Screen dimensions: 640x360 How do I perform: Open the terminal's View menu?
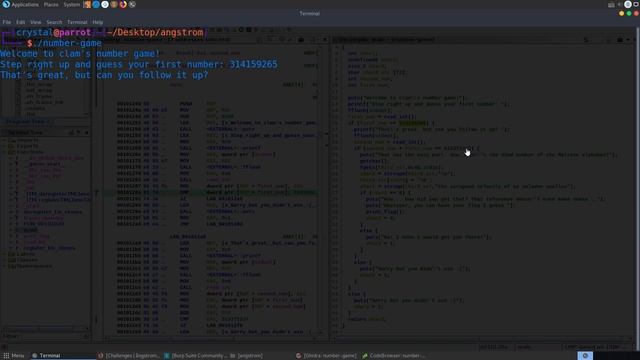pyautogui.click(x=36, y=22)
